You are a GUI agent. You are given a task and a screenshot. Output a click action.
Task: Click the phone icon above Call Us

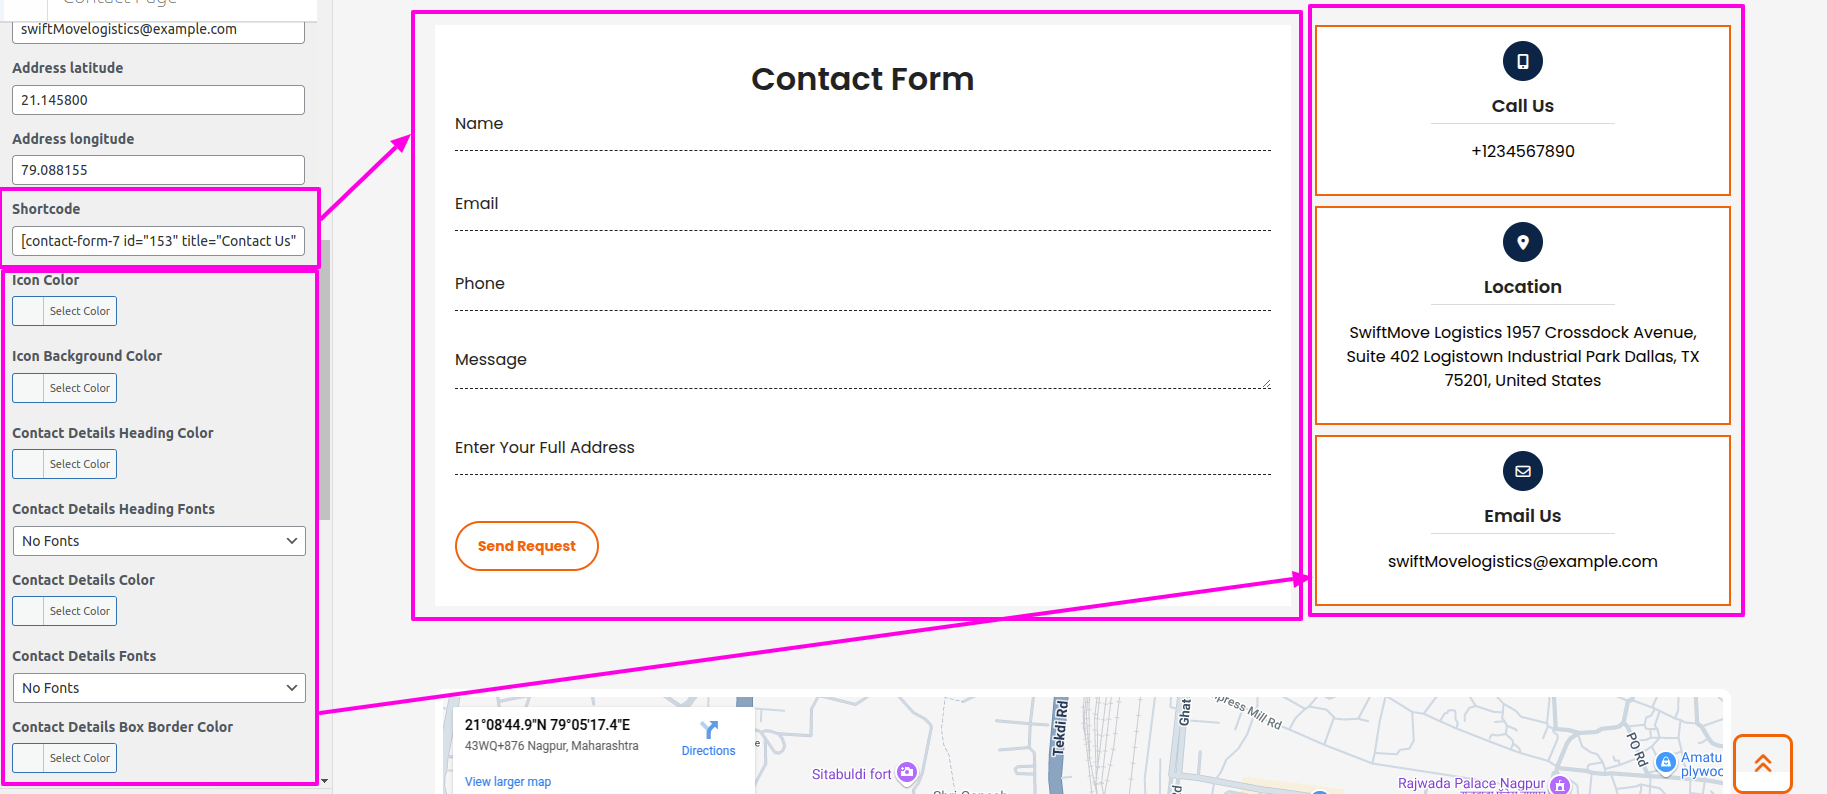(x=1522, y=61)
